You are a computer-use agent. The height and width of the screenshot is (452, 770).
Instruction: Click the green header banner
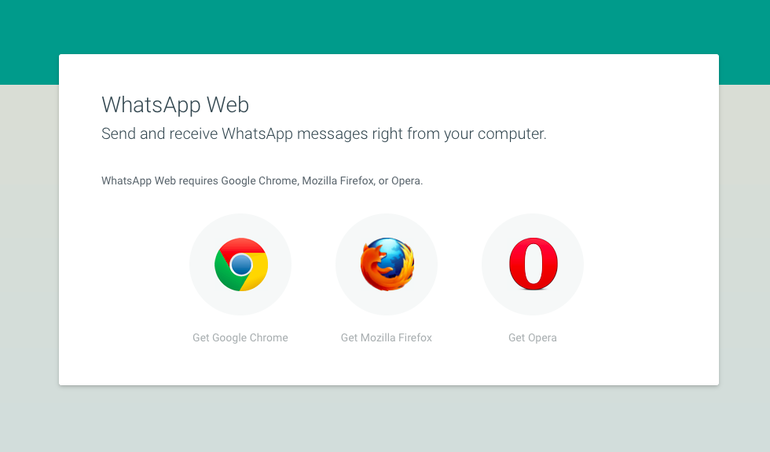pos(385,27)
